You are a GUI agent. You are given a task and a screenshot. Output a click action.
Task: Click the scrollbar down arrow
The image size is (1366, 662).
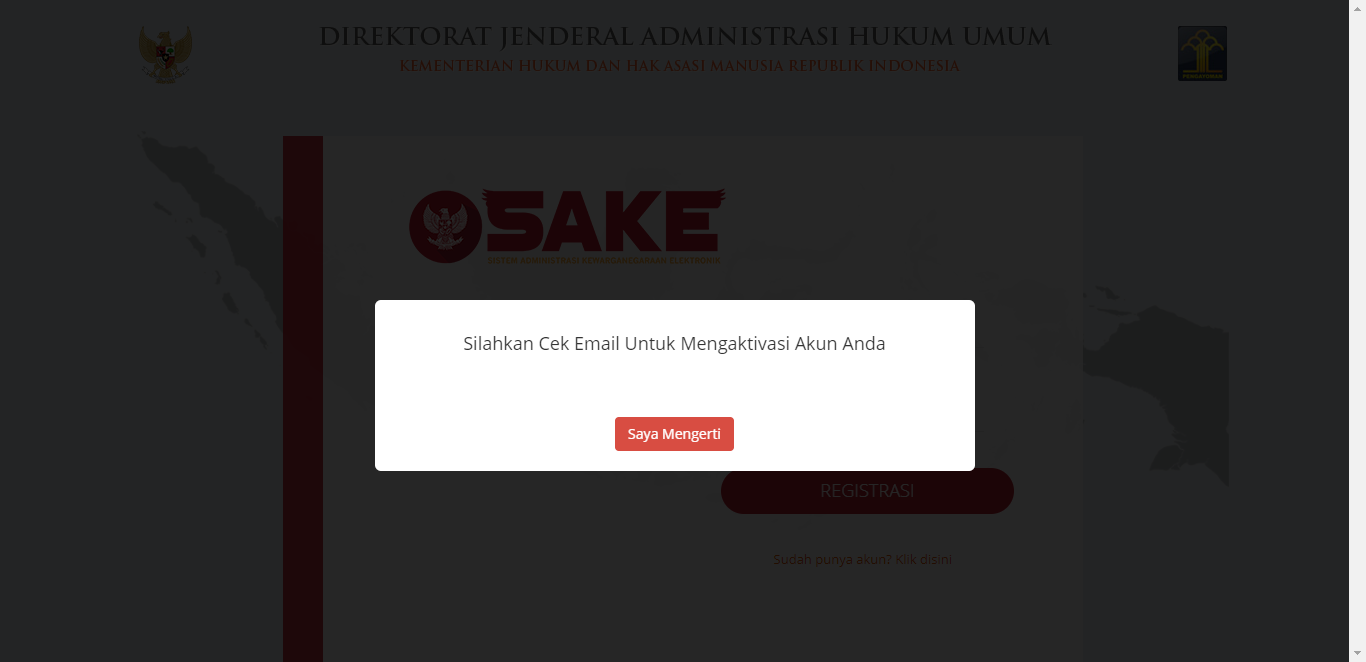tap(1357, 654)
